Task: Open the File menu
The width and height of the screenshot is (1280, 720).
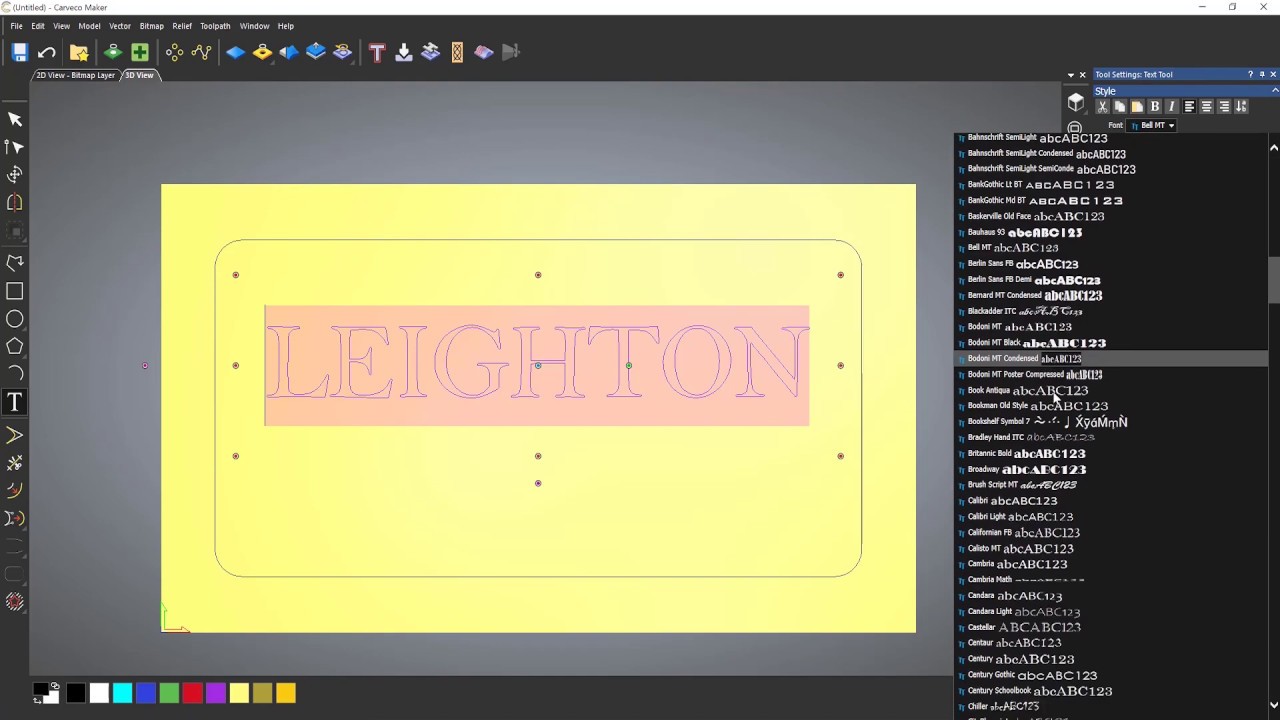Action: click(16, 26)
